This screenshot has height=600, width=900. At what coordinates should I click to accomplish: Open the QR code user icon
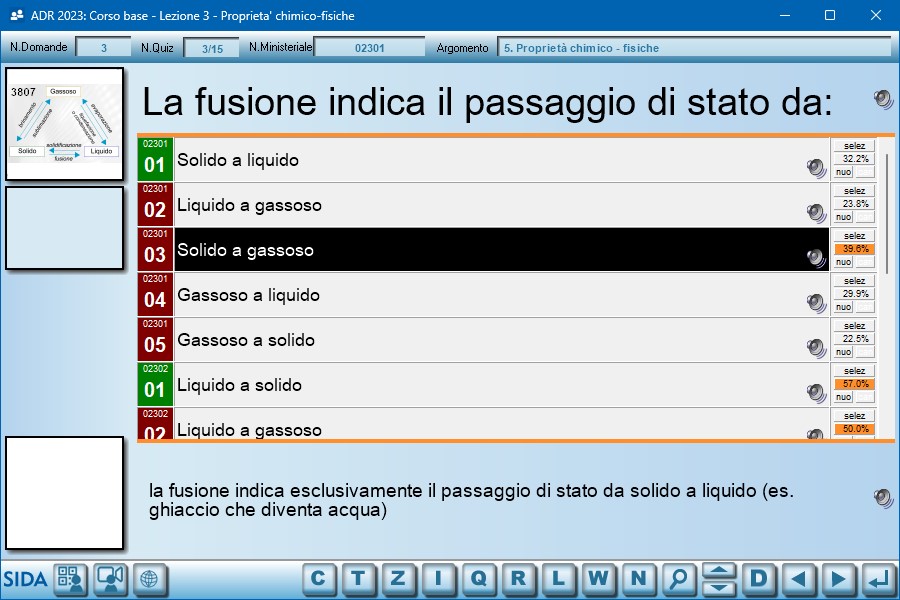pyautogui.click(x=70, y=579)
